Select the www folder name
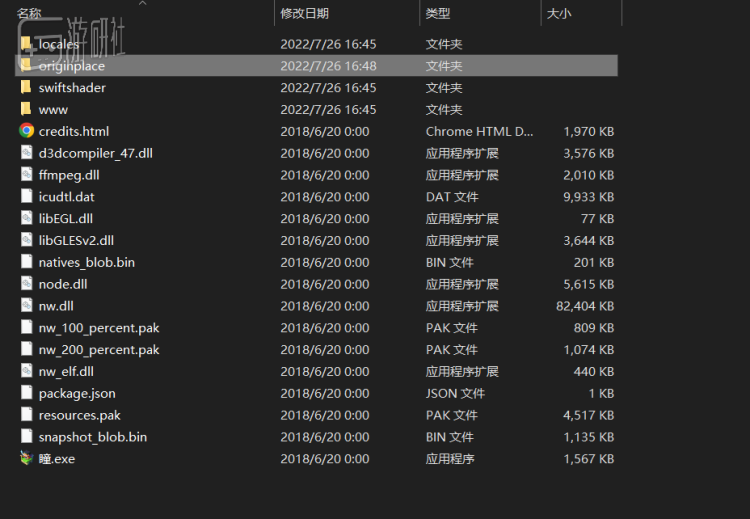This screenshot has height=519, width=750. [x=53, y=110]
